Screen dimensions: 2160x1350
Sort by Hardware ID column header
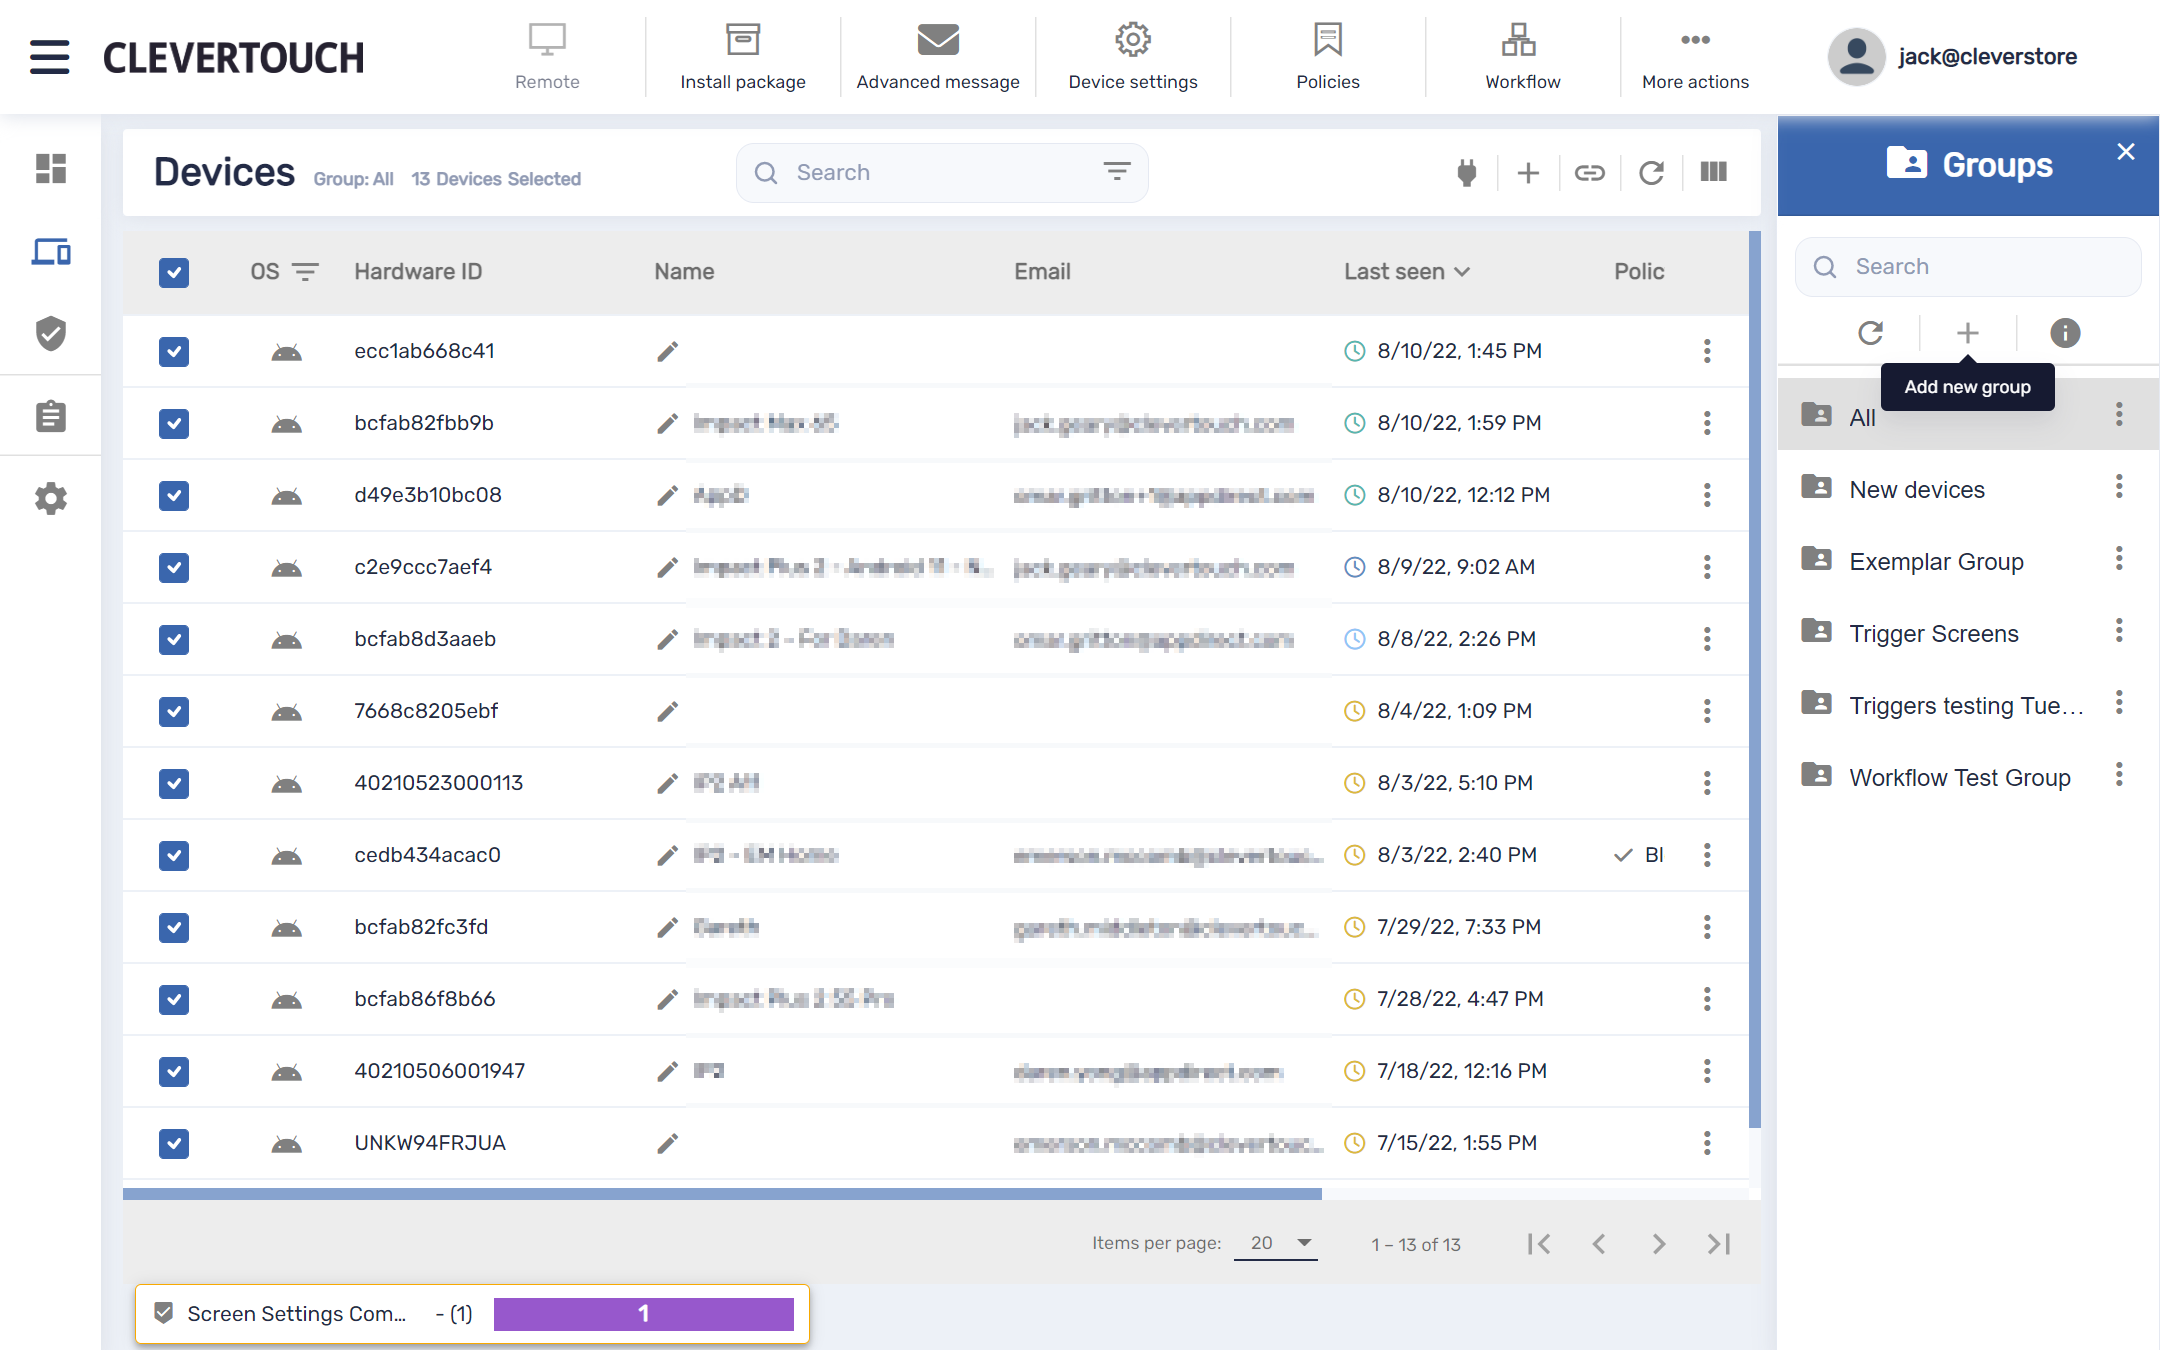point(418,272)
